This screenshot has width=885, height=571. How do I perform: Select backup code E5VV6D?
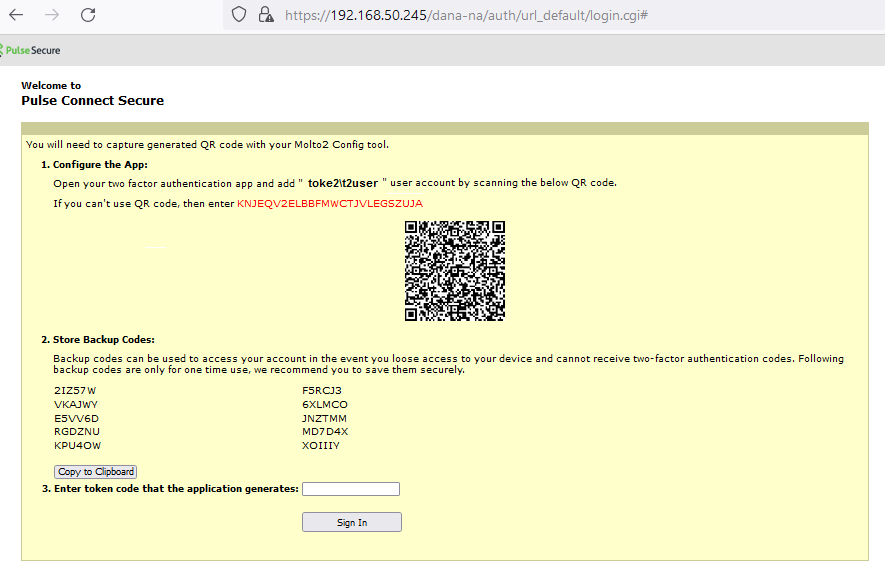click(76, 419)
